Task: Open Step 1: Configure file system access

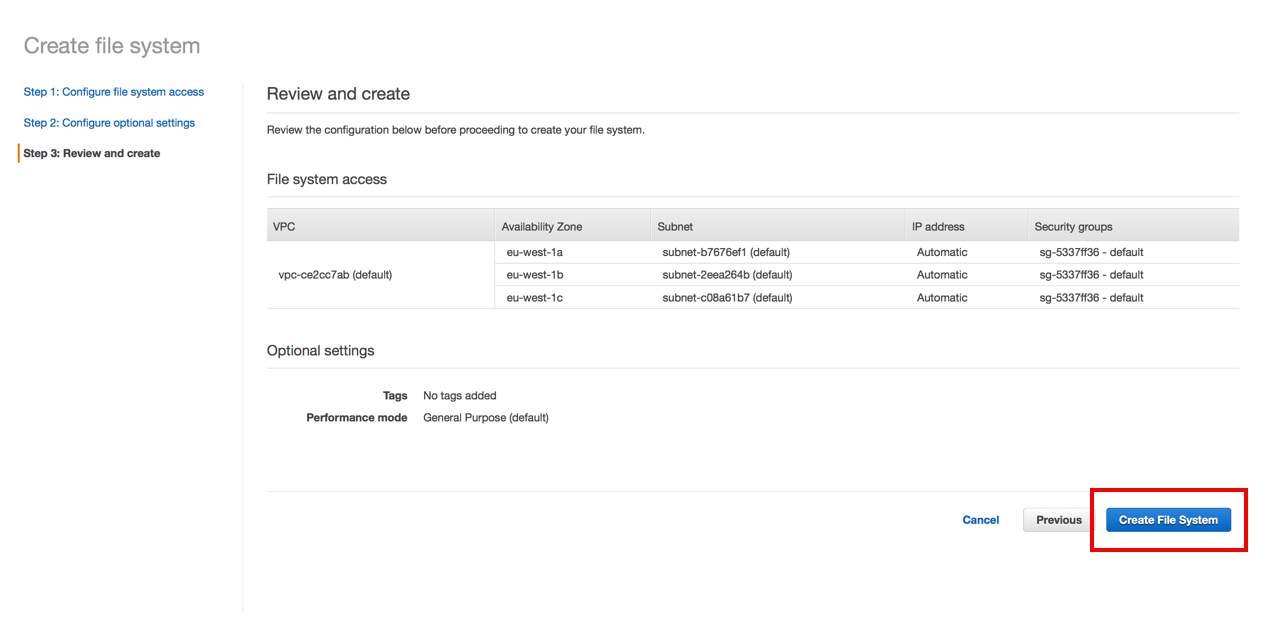Action: (x=113, y=91)
